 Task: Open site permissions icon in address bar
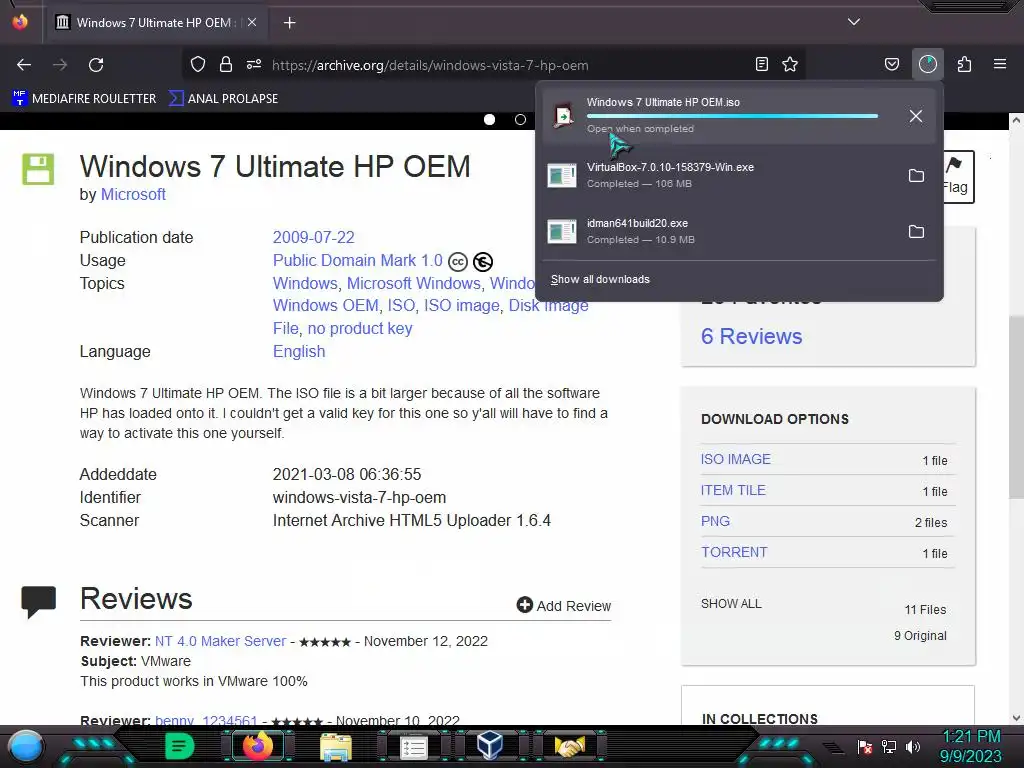click(253, 64)
